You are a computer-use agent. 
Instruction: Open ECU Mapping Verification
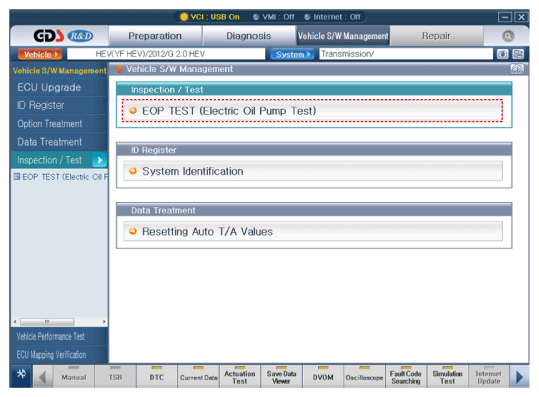(59, 355)
